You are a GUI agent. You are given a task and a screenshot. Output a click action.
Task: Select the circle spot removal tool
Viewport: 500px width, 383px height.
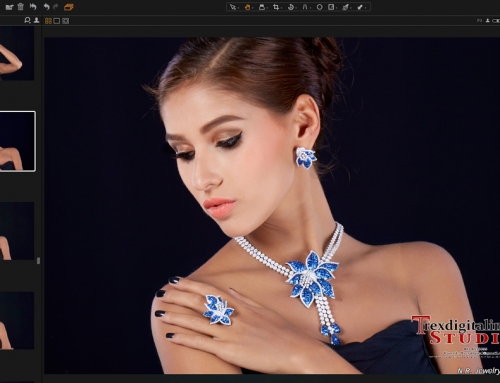tap(319, 7)
